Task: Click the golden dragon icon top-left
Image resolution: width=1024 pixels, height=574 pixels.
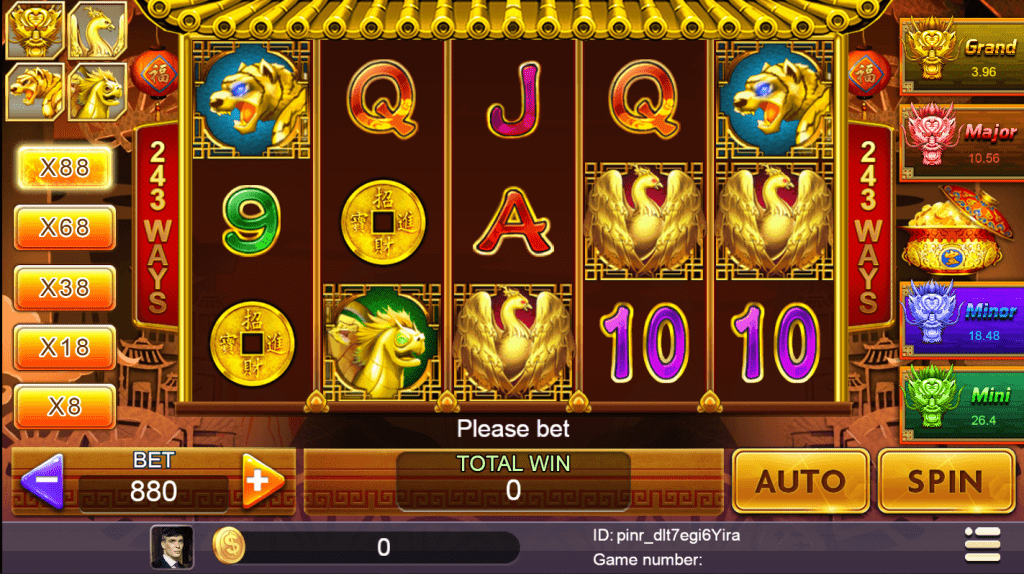Action: coord(35,30)
